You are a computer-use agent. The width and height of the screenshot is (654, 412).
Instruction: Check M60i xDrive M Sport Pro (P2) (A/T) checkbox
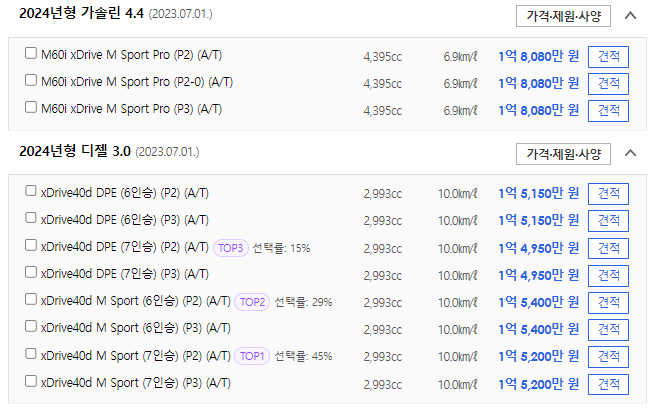point(31,53)
